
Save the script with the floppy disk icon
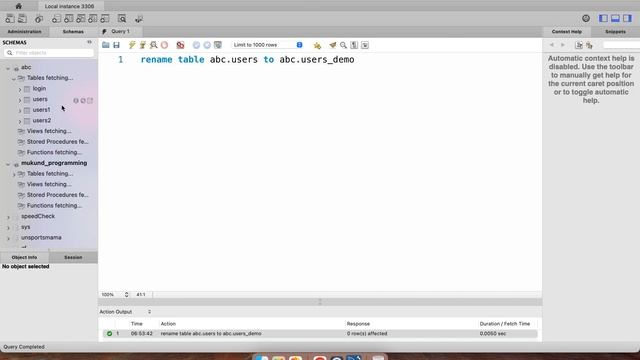tap(116, 45)
